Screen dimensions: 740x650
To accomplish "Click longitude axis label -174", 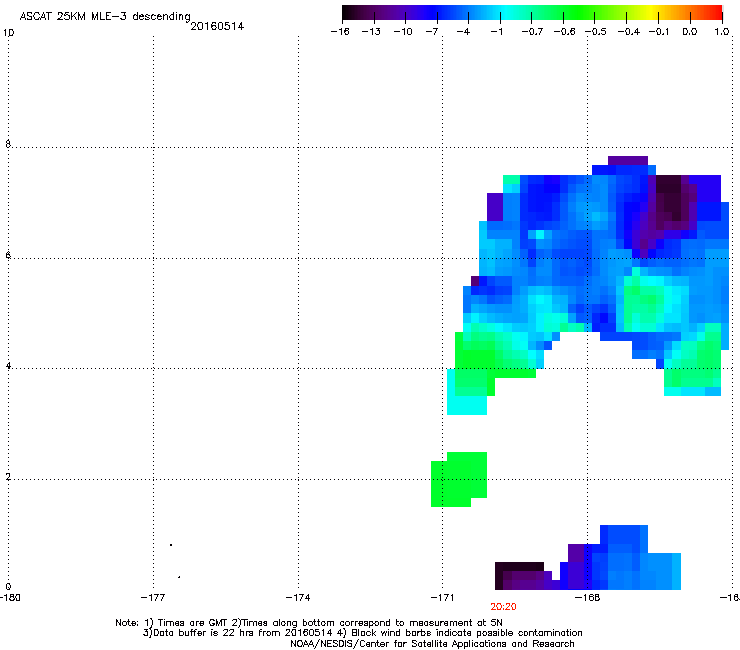I will (x=298, y=598).
